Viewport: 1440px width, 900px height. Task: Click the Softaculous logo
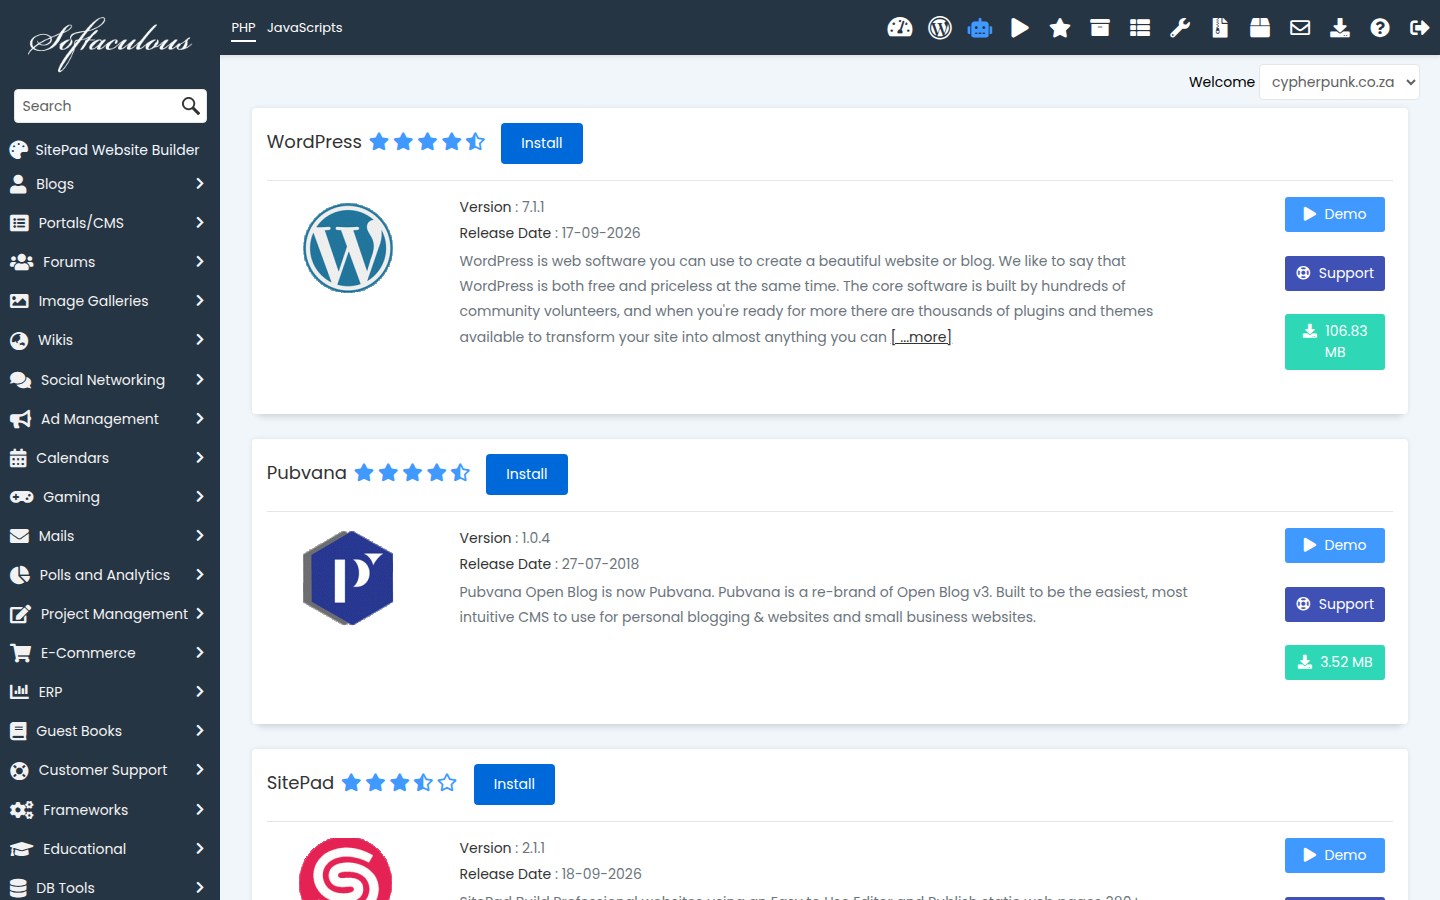tap(110, 42)
